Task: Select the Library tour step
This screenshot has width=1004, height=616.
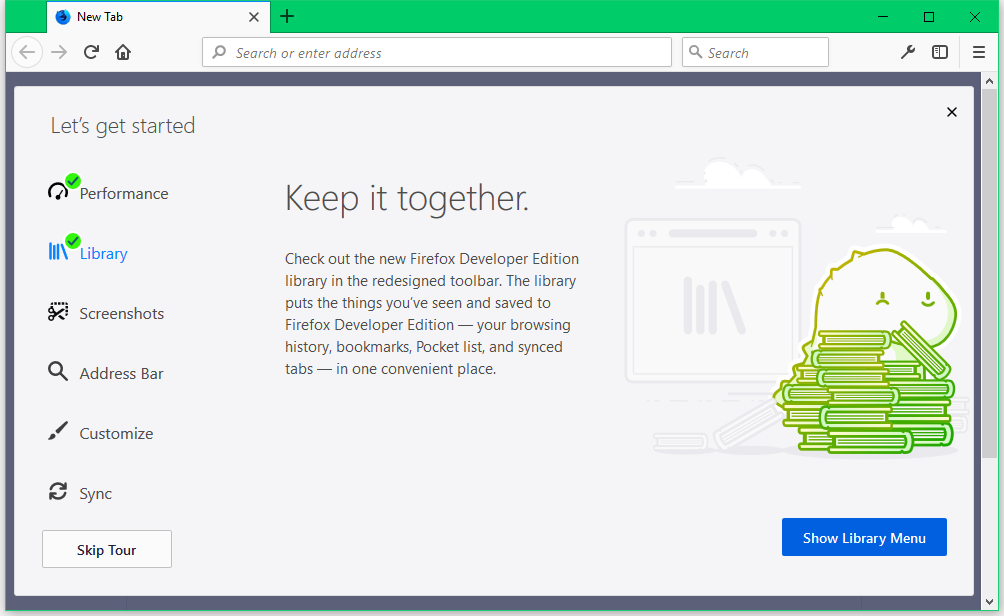Action: tap(88, 251)
